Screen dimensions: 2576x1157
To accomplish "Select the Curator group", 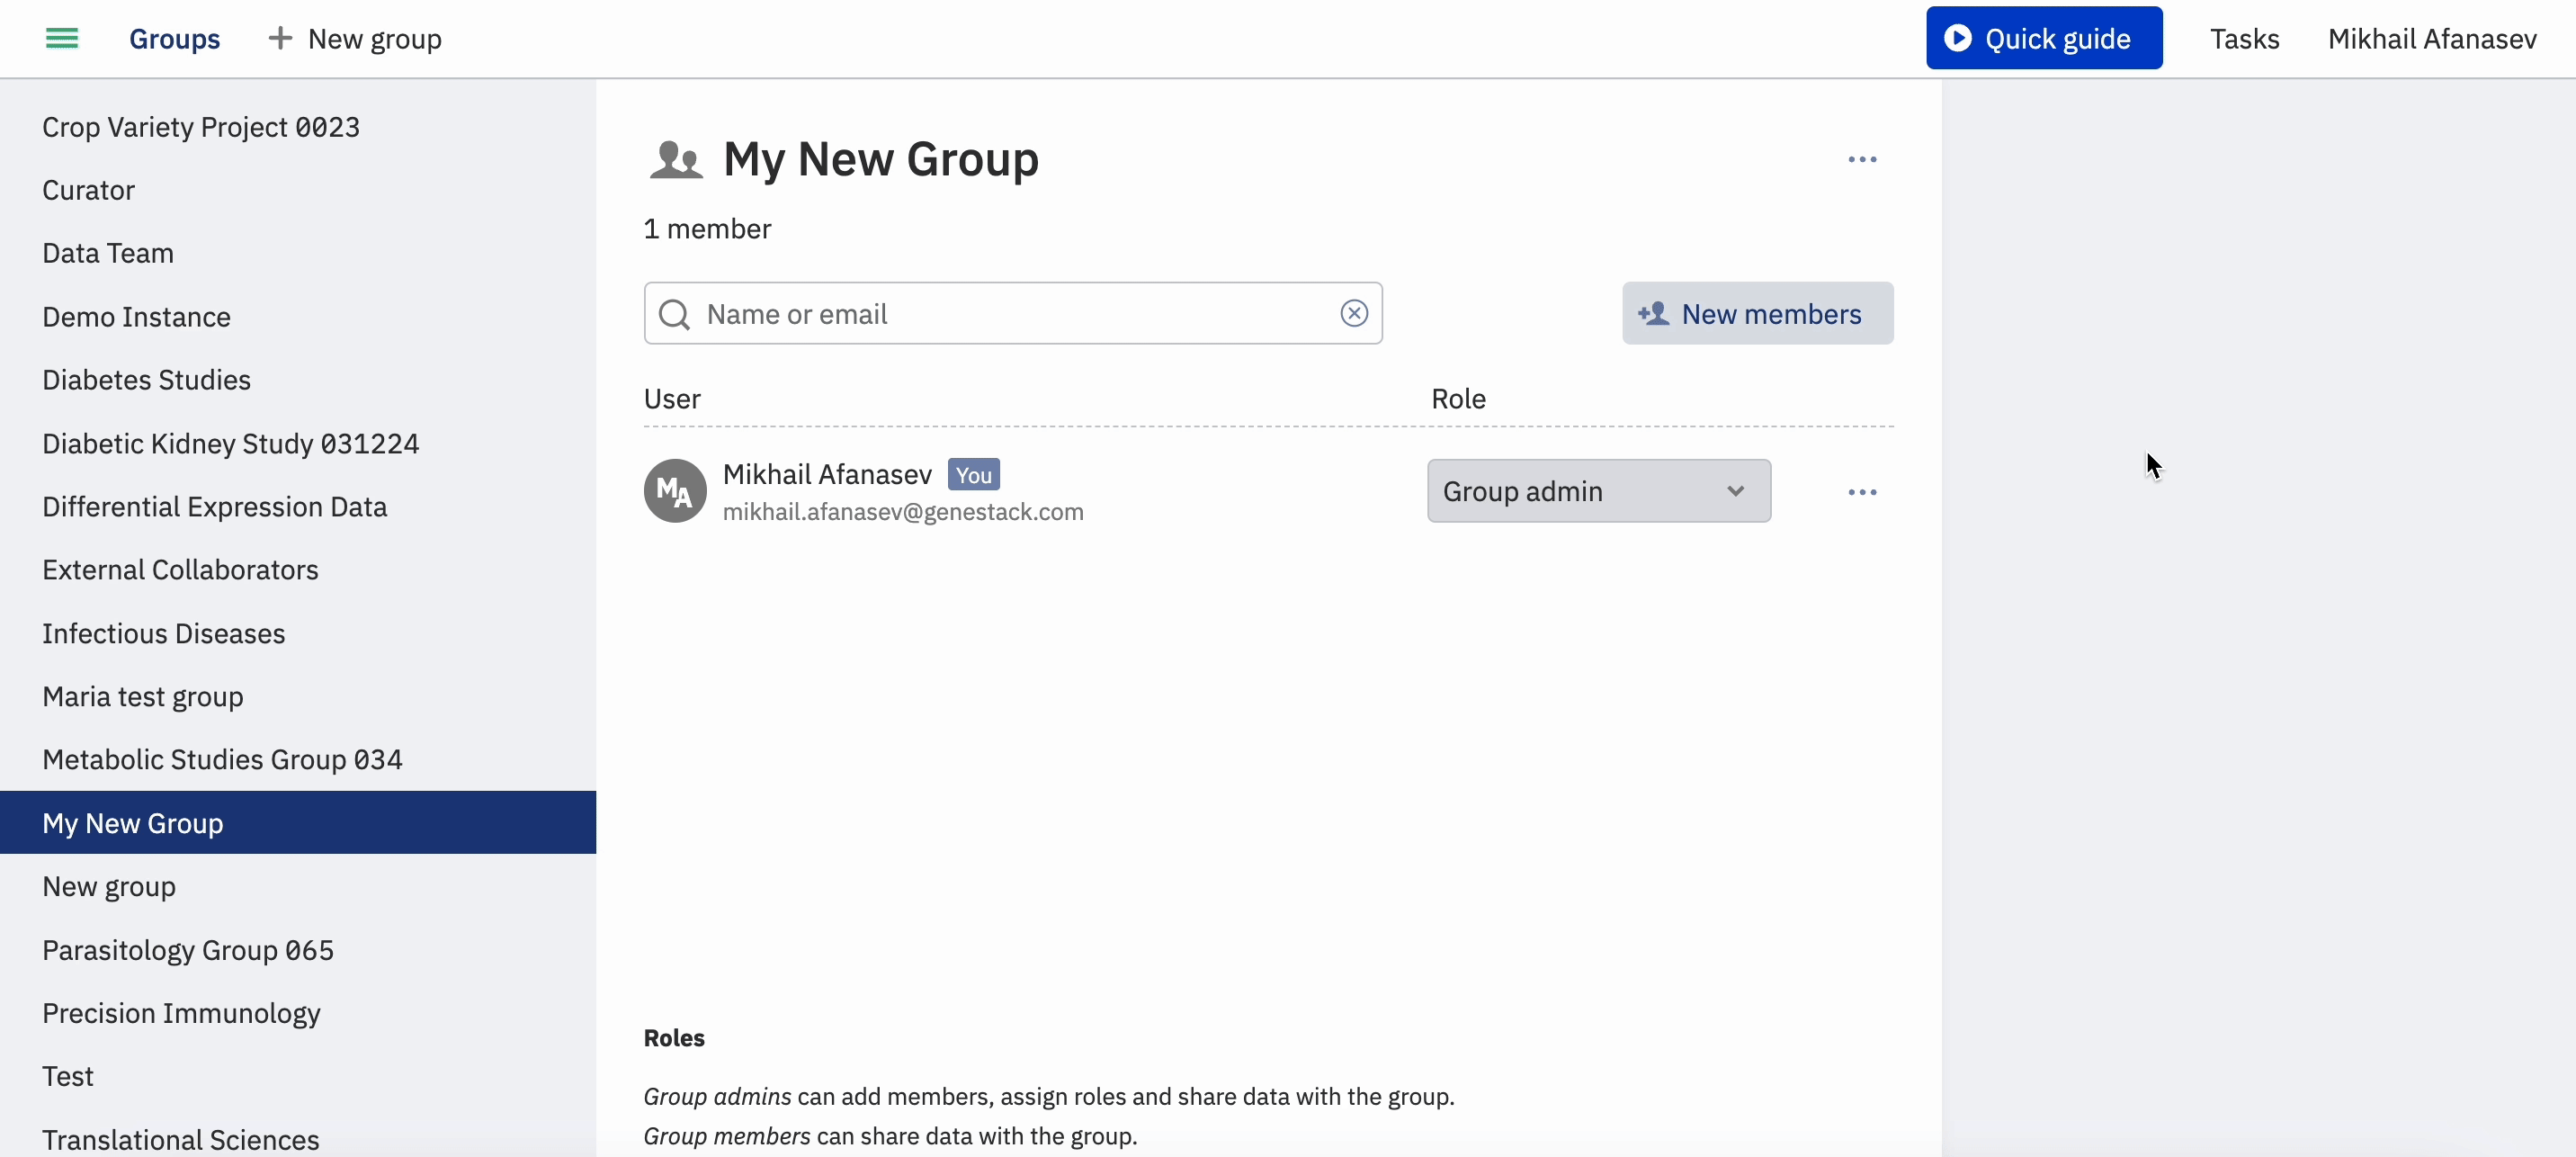I will [x=298, y=190].
